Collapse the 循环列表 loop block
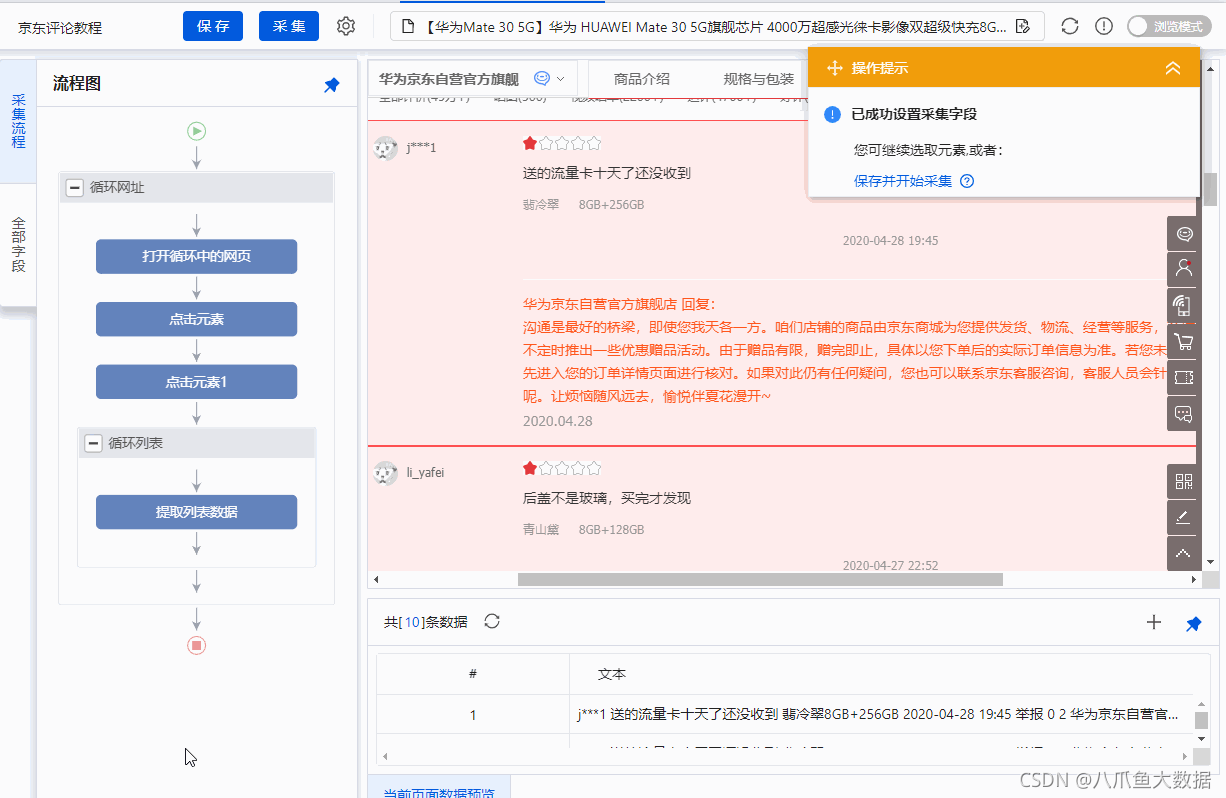 93,443
